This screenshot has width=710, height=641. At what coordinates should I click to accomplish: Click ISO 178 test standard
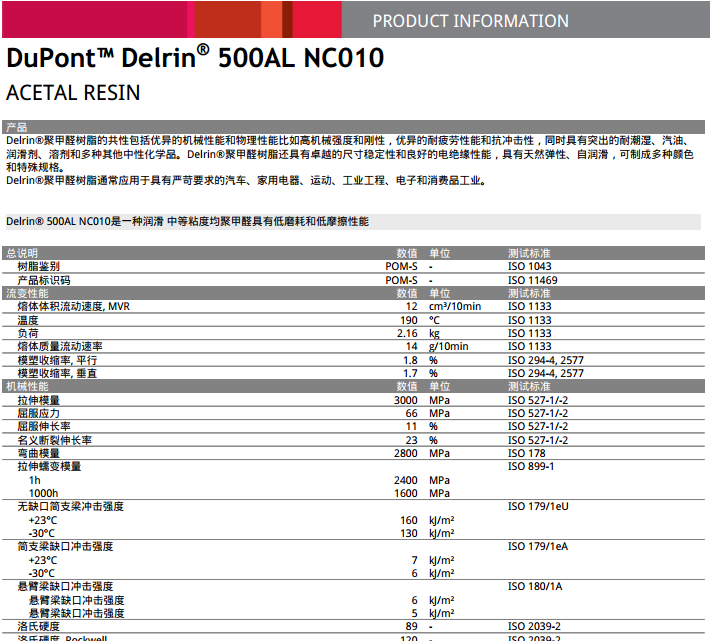click(527, 453)
